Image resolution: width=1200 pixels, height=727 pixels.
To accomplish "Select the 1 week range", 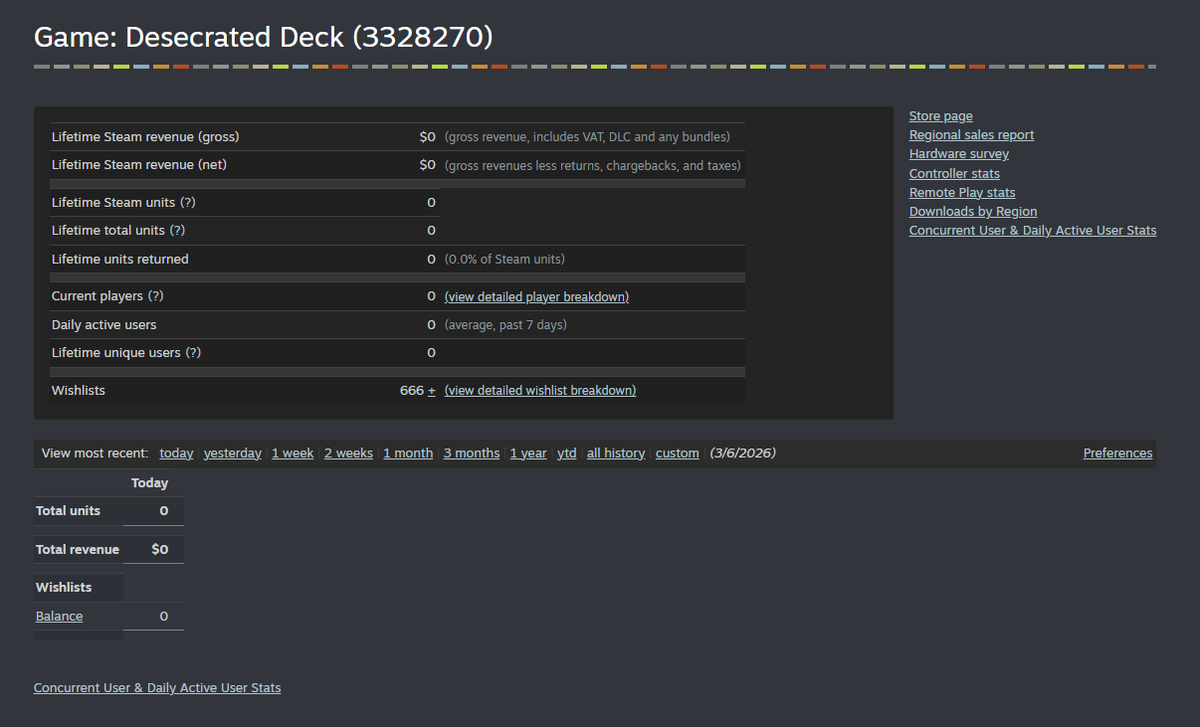I will click(x=292, y=453).
